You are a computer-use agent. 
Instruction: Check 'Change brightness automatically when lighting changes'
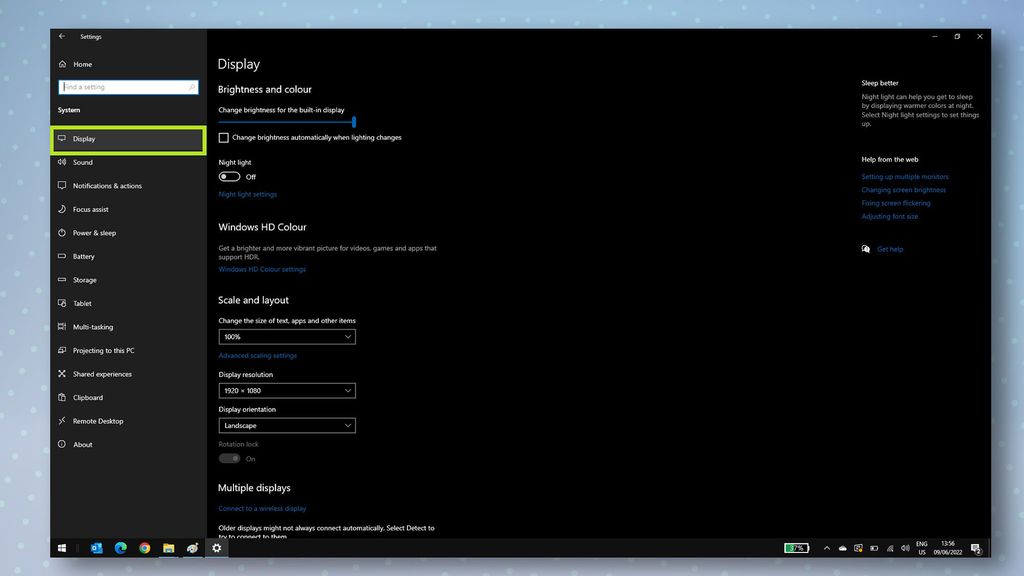[x=224, y=137]
